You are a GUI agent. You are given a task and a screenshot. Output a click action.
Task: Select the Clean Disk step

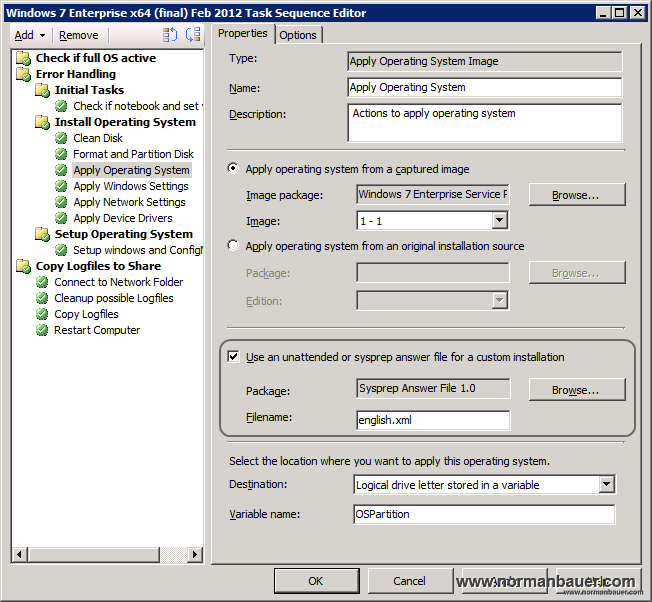click(x=98, y=138)
